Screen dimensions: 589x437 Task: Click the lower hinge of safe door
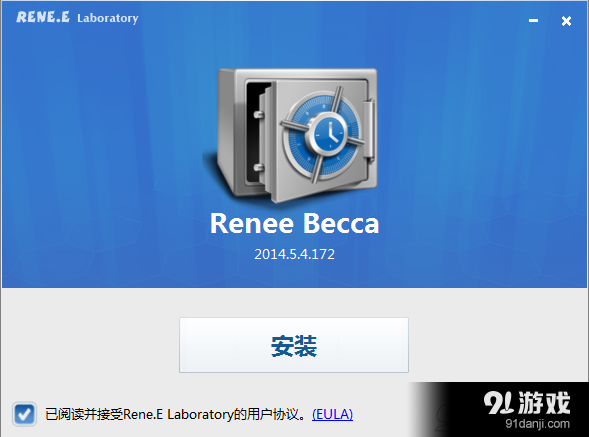[258, 167]
